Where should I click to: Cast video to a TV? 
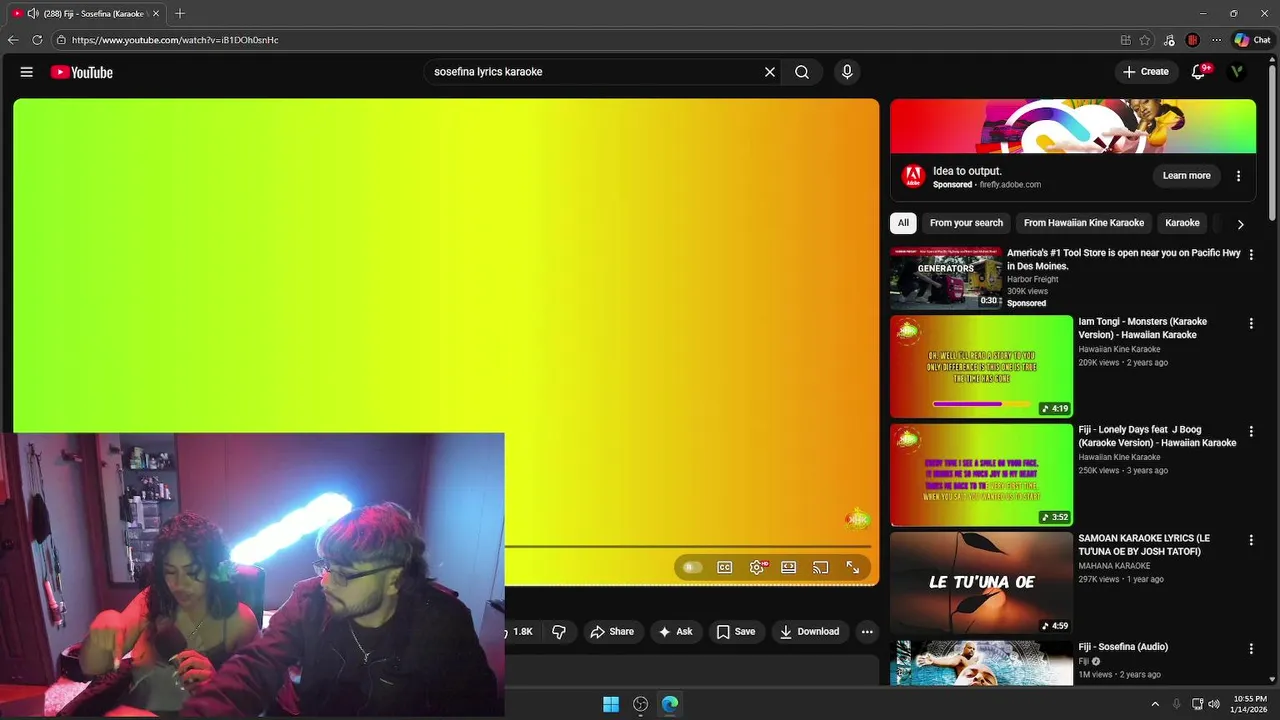click(x=821, y=567)
